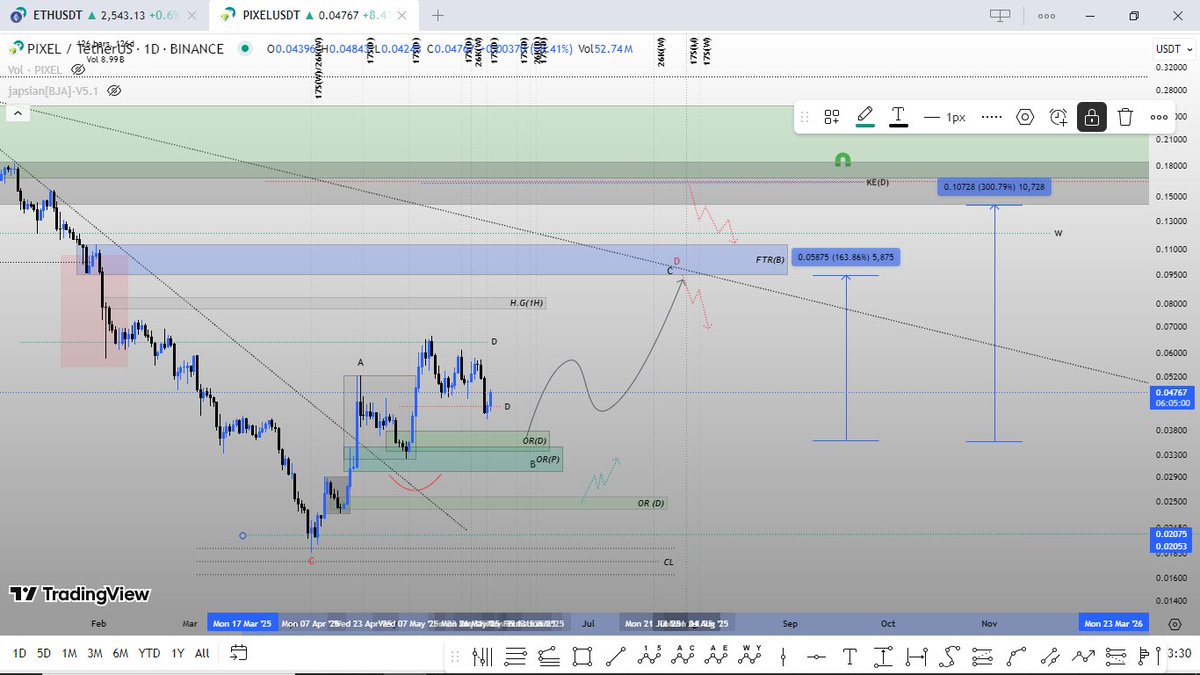Select the Flag marker tool
1200x675 pixels.
(x=1143, y=656)
